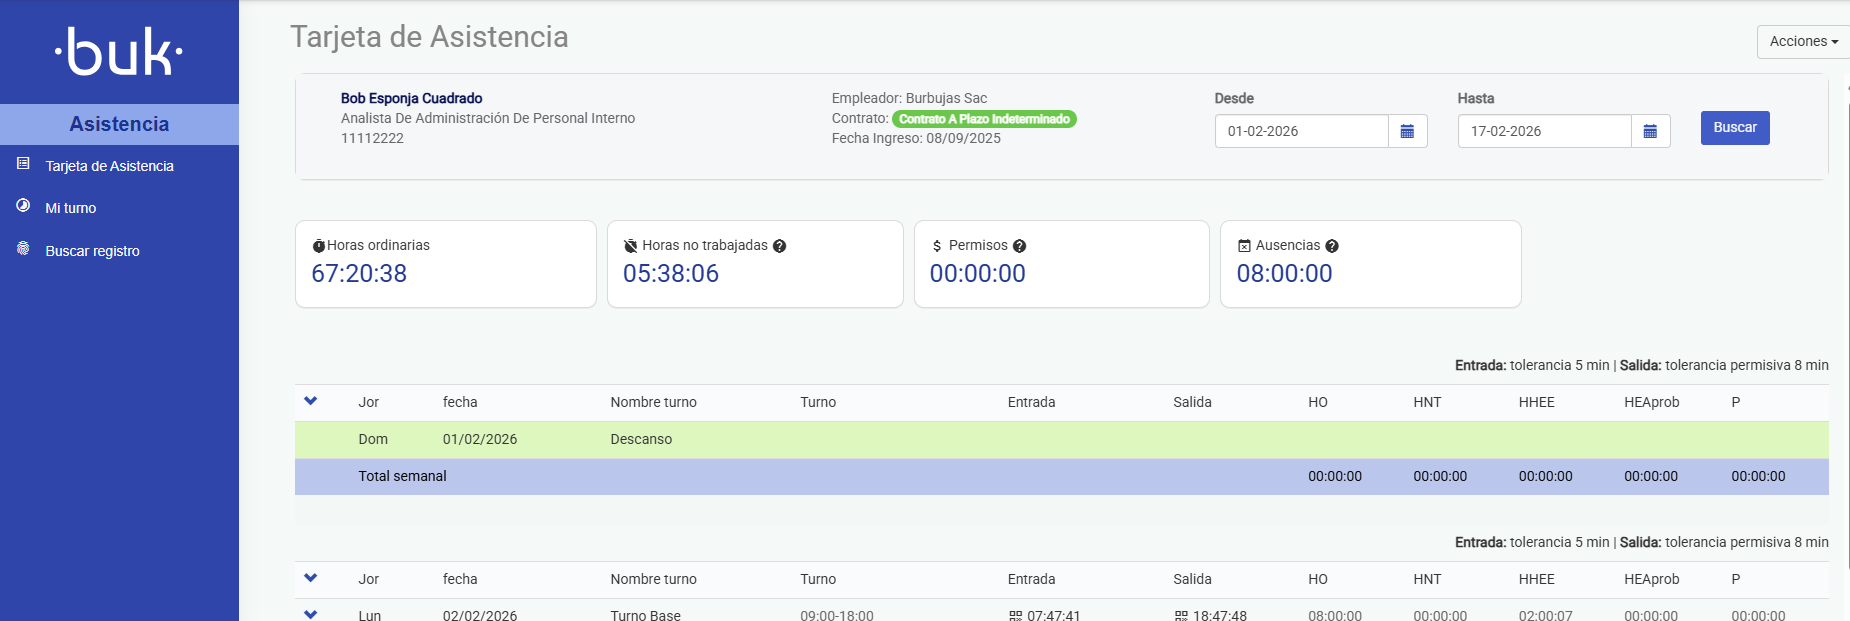Collapse first week table with header chevron
This screenshot has height=621, width=1850.
(x=310, y=401)
